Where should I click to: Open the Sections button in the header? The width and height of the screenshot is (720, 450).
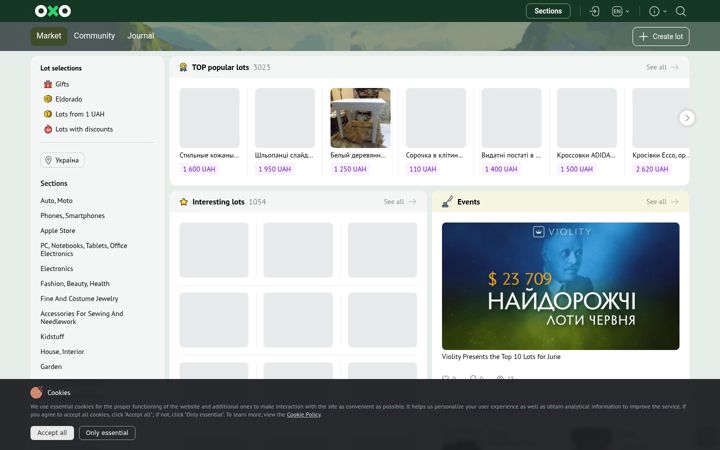tap(548, 11)
